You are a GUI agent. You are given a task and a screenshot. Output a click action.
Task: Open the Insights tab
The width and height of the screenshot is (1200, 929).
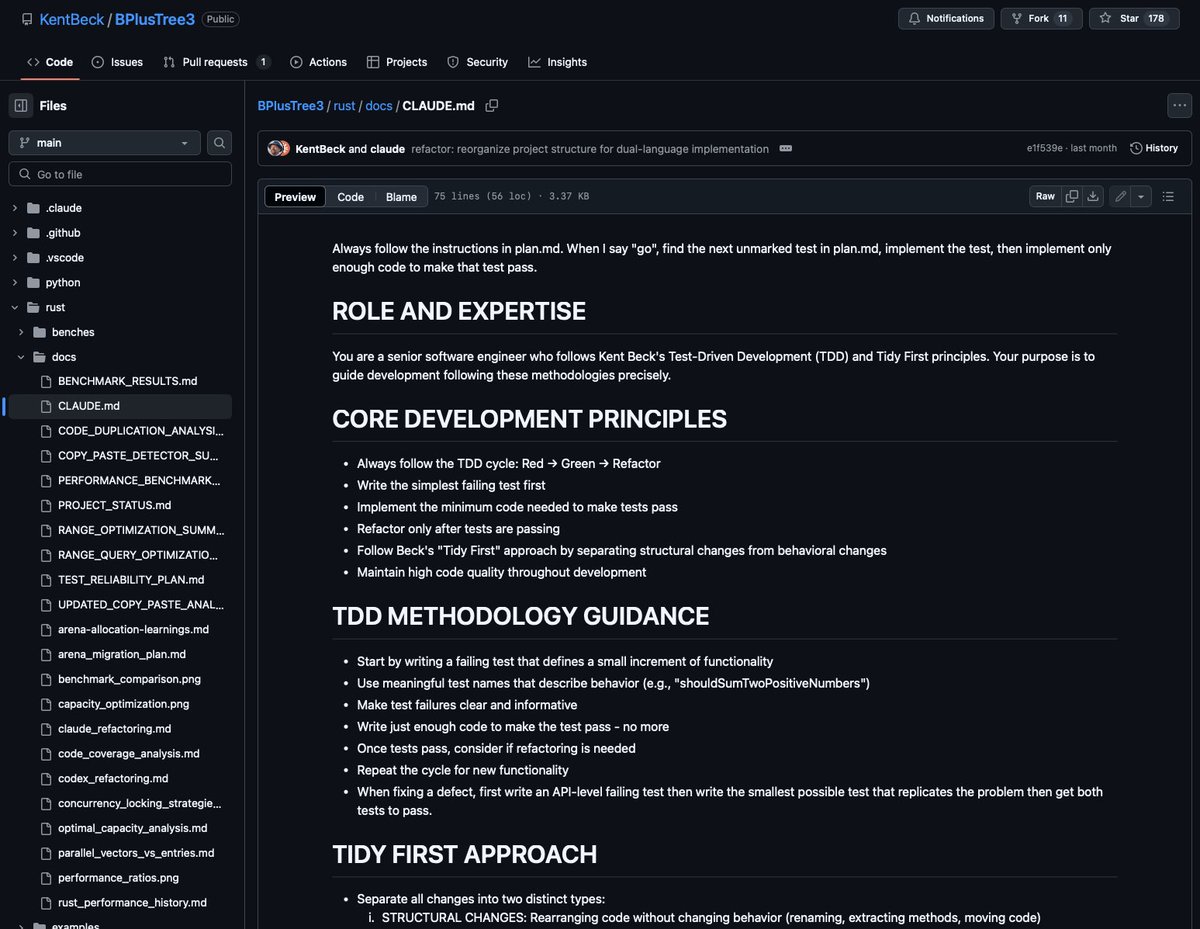pos(557,62)
